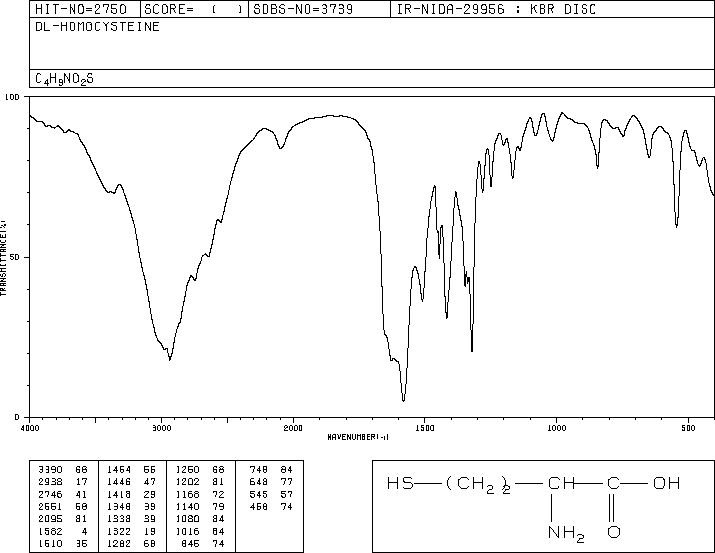Click the 748 entry in the peak table

(x=259, y=470)
